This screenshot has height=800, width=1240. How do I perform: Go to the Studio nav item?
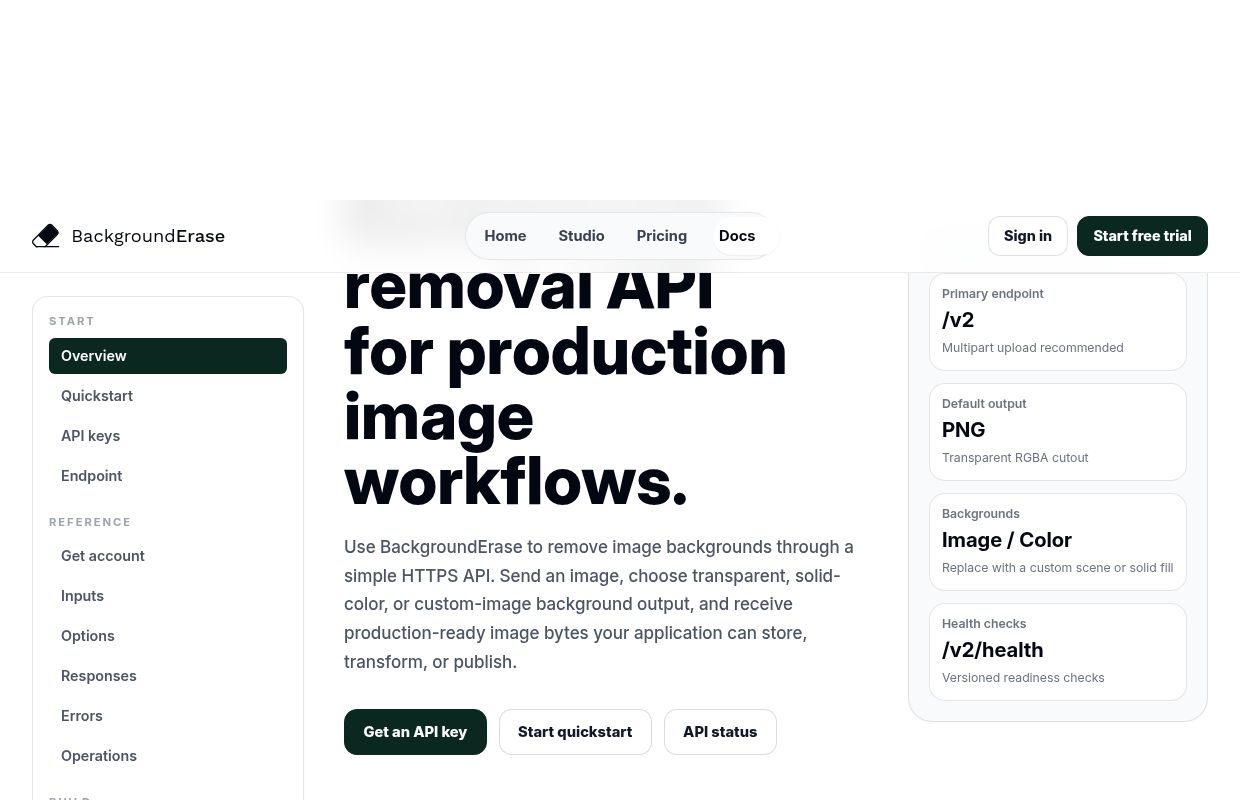click(x=581, y=236)
